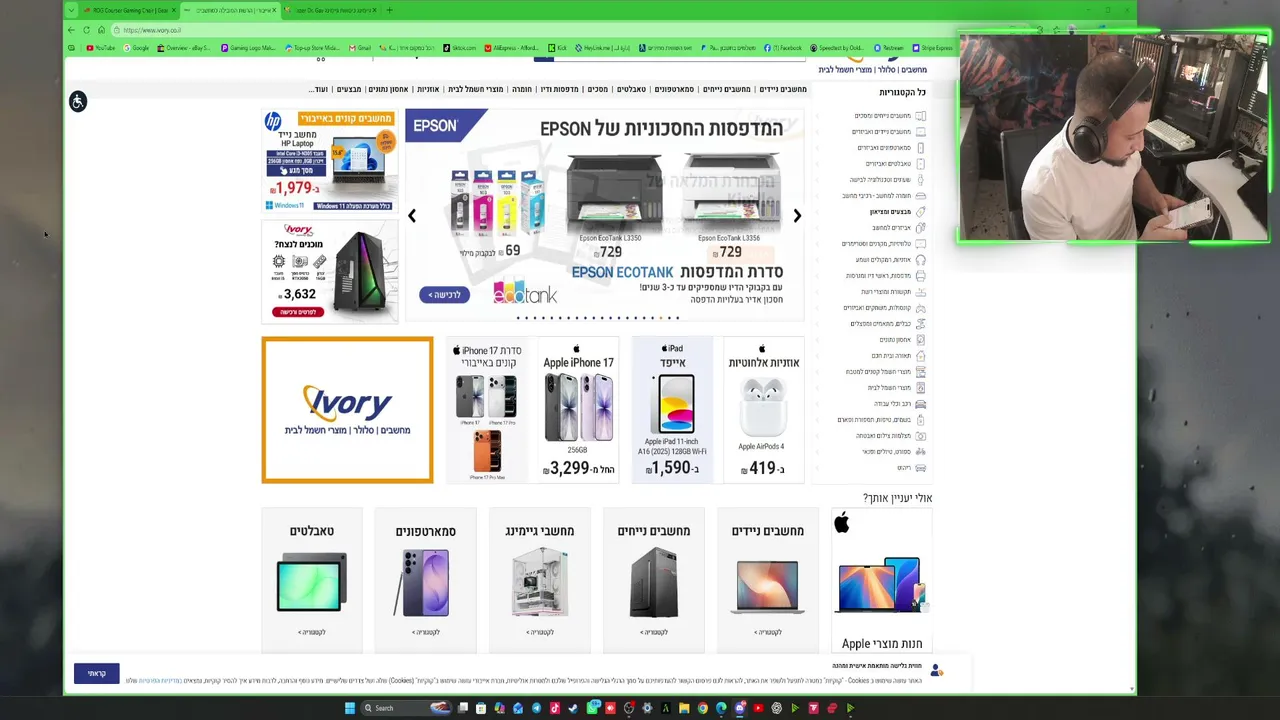1280x720 pixels.
Task: Select the 'אוזניות' top menu item
Action: click(x=428, y=89)
